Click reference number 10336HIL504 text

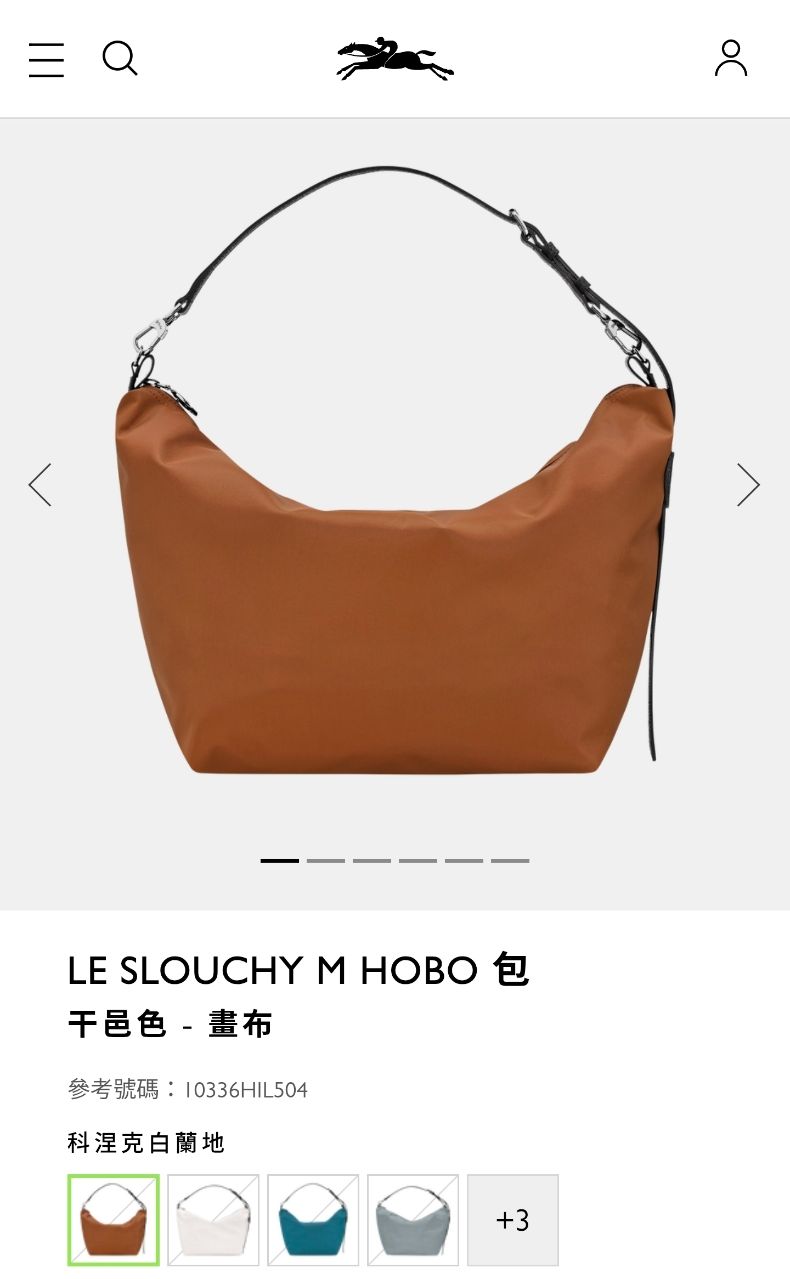(x=245, y=1089)
